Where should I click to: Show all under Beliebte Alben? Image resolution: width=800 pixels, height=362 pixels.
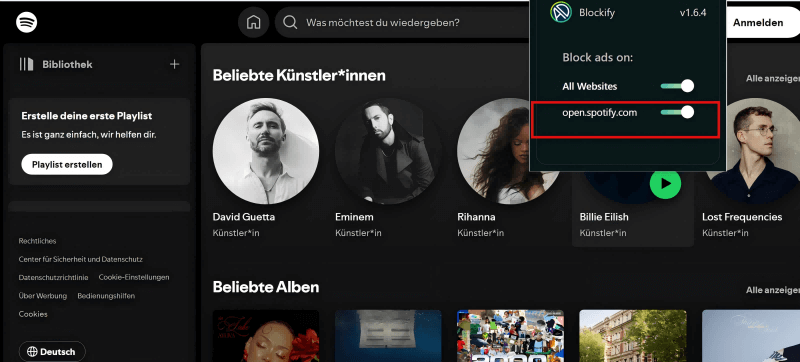pyautogui.click(x=772, y=290)
